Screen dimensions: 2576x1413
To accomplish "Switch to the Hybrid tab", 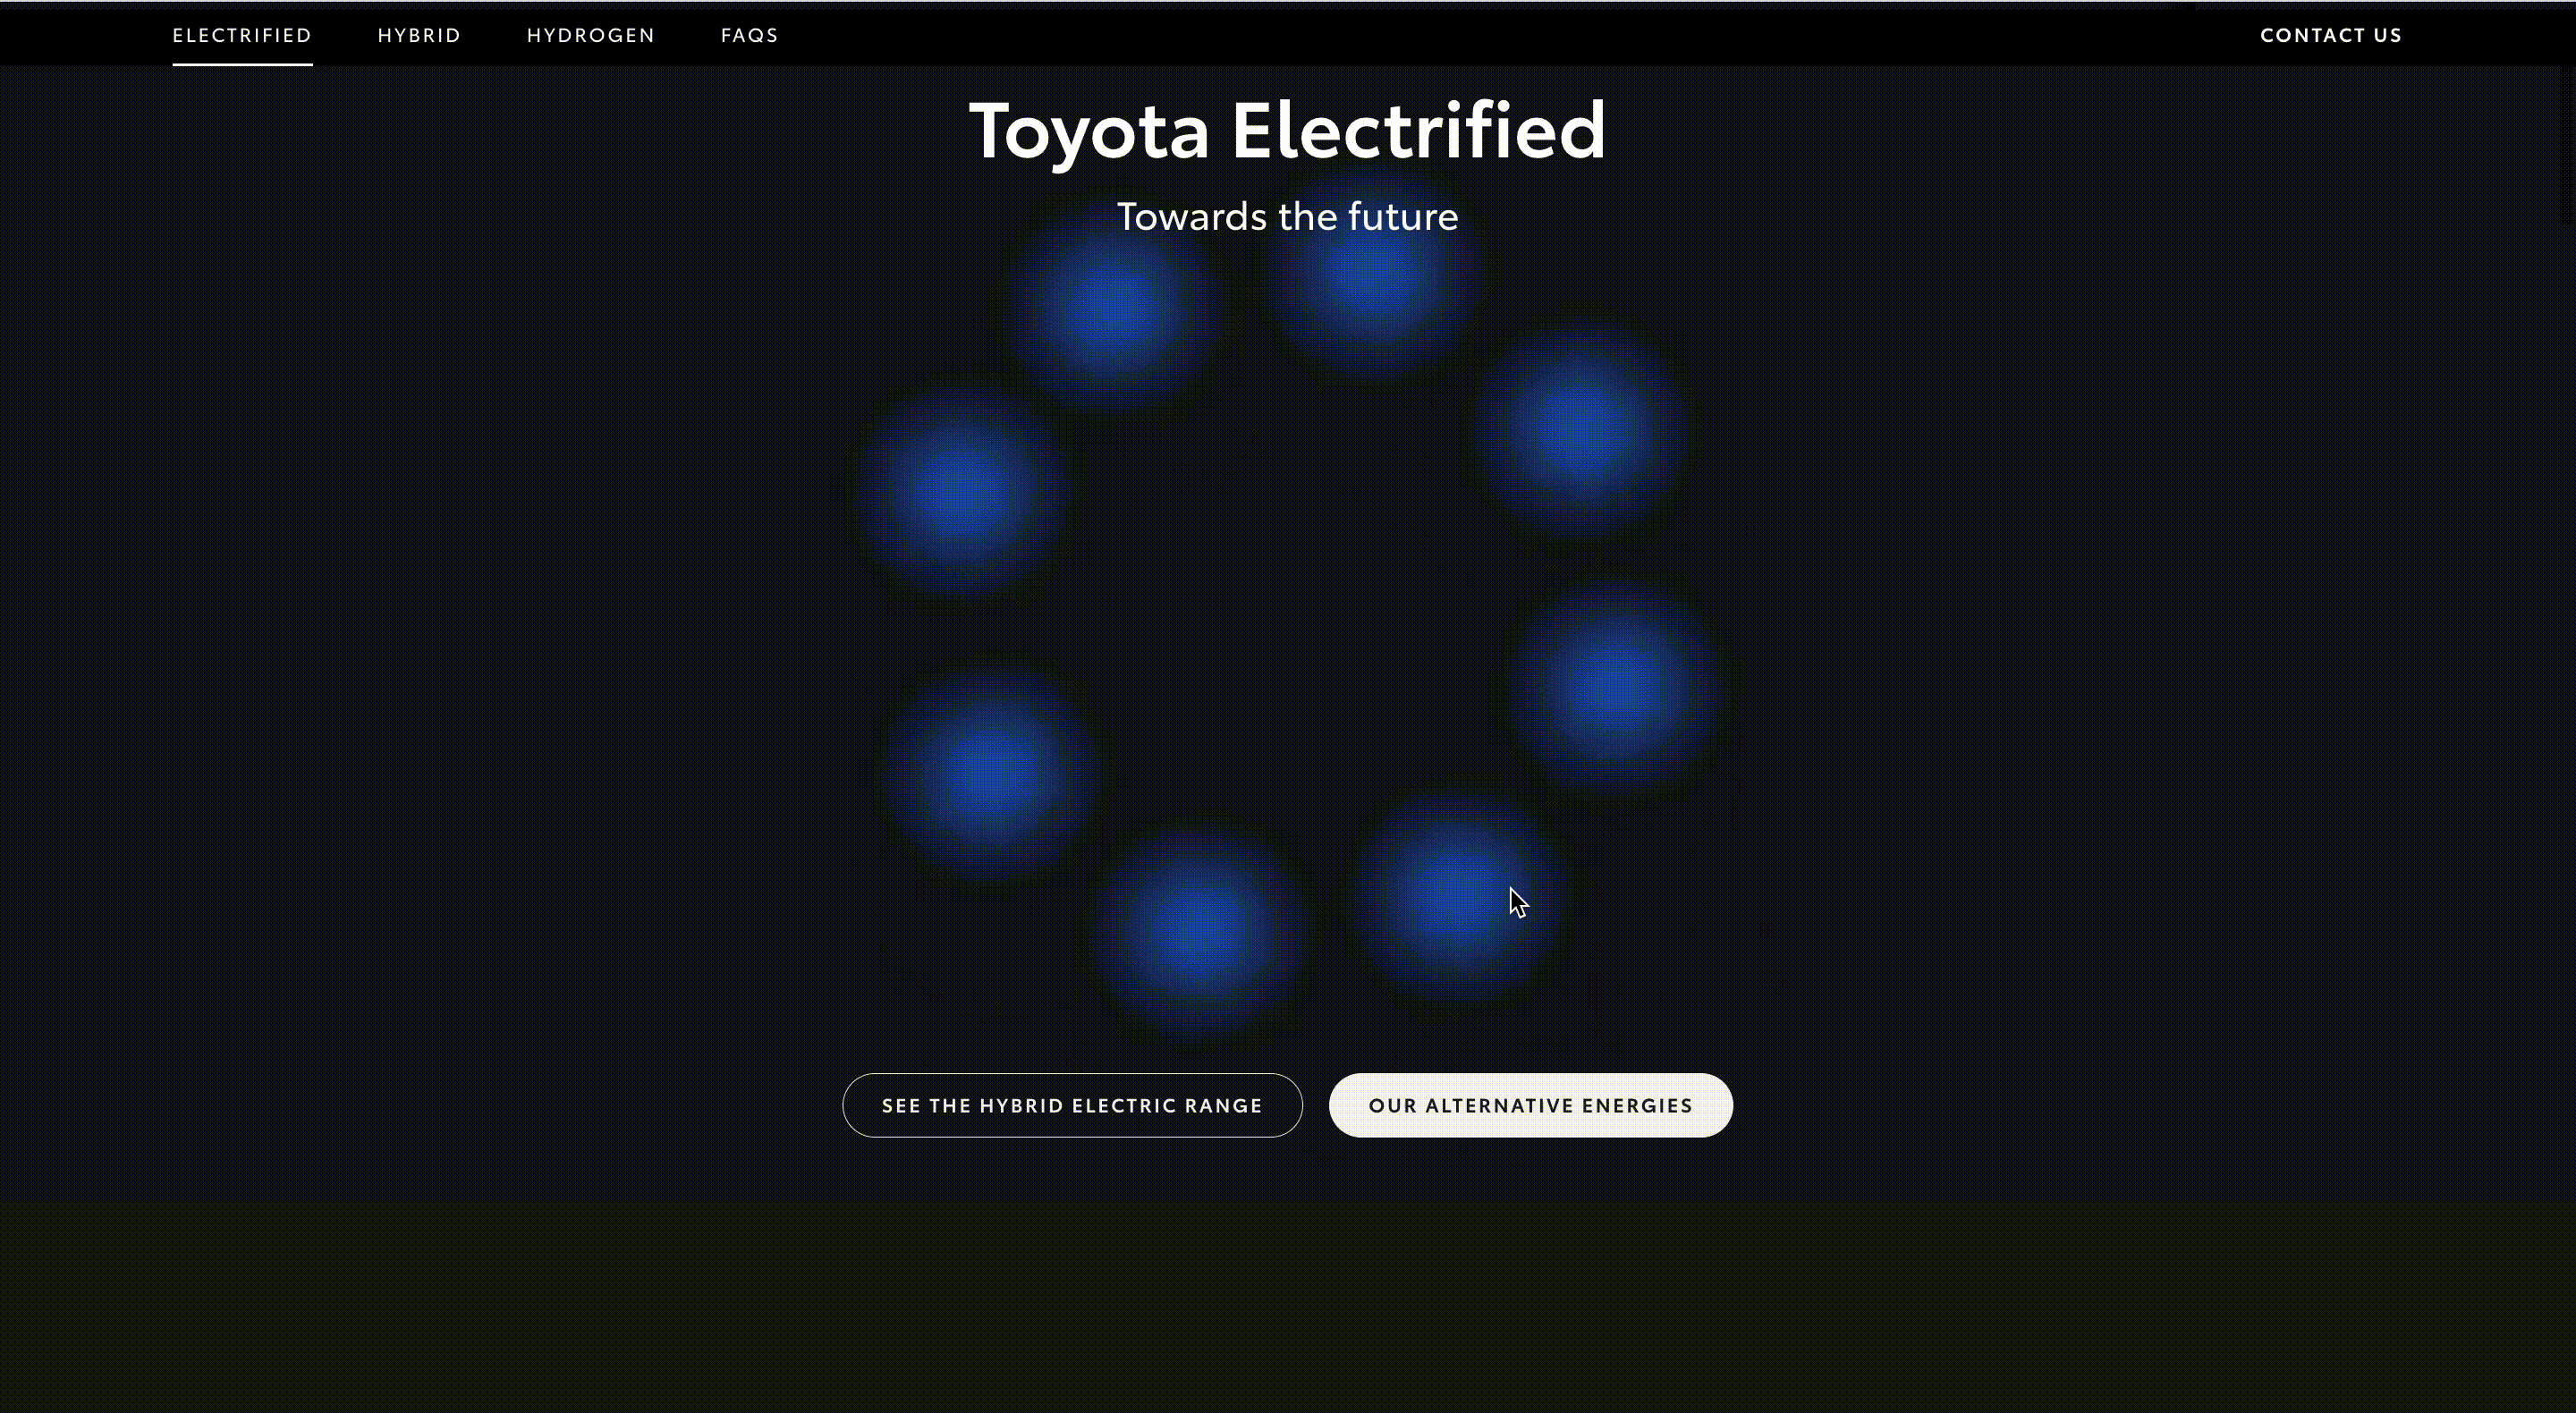I will 419,35.
